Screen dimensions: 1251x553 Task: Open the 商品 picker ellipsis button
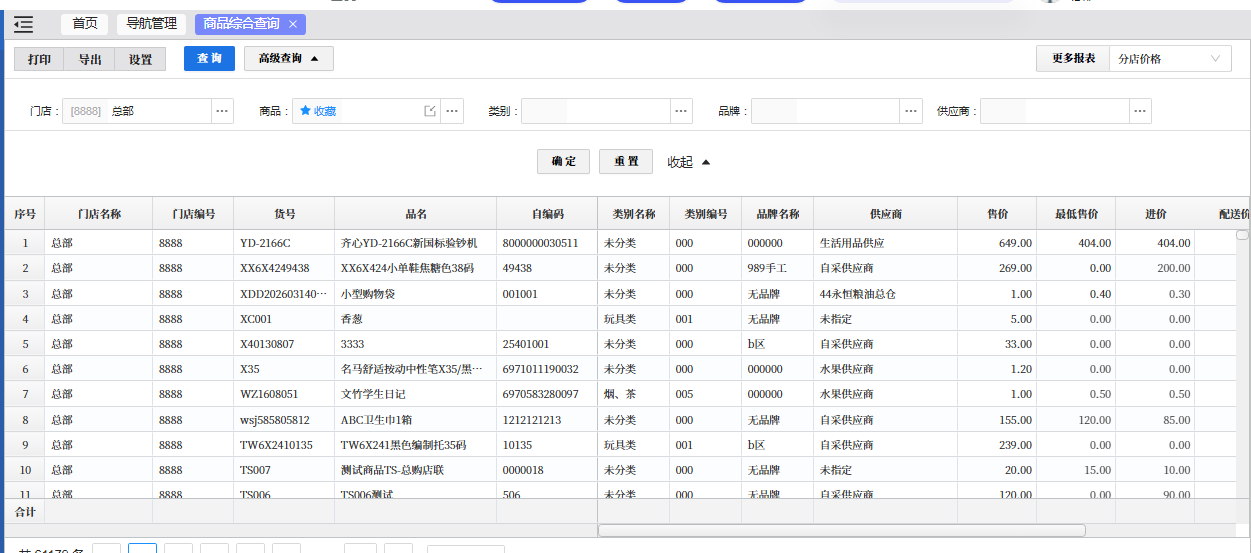(452, 111)
